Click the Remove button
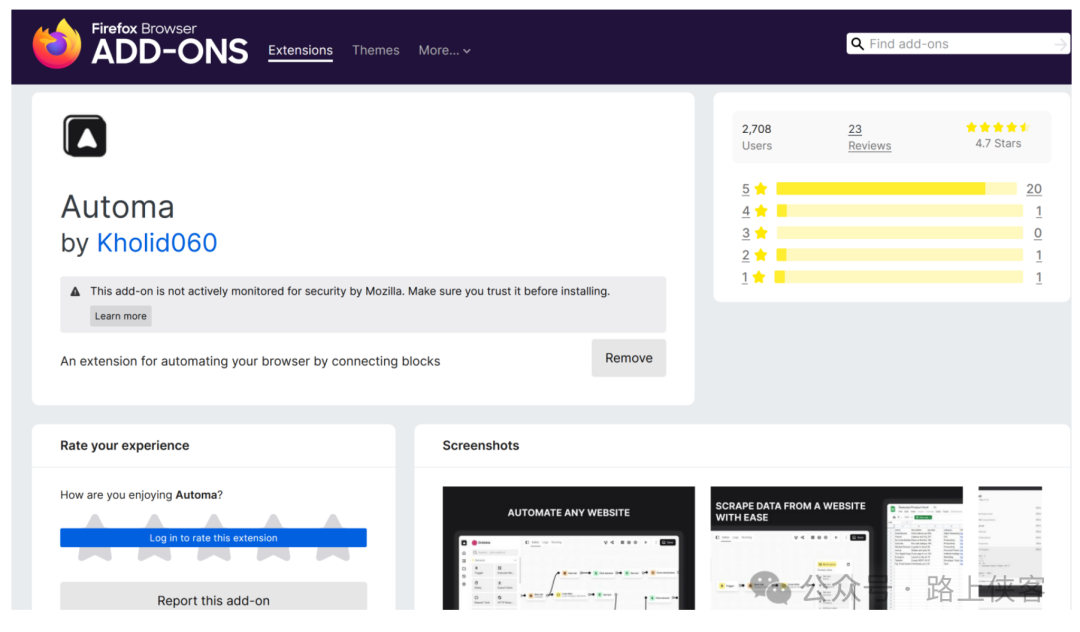The width and height of the screenshot is (1080, 632). pyautogui.click(x=628, y=358)
